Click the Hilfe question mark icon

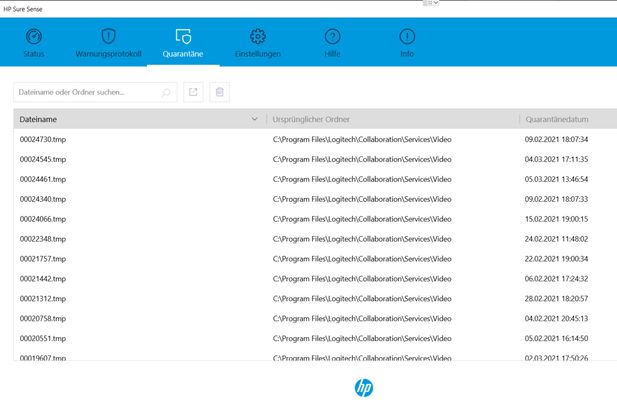pyautogui.click(x=333, y=37)
